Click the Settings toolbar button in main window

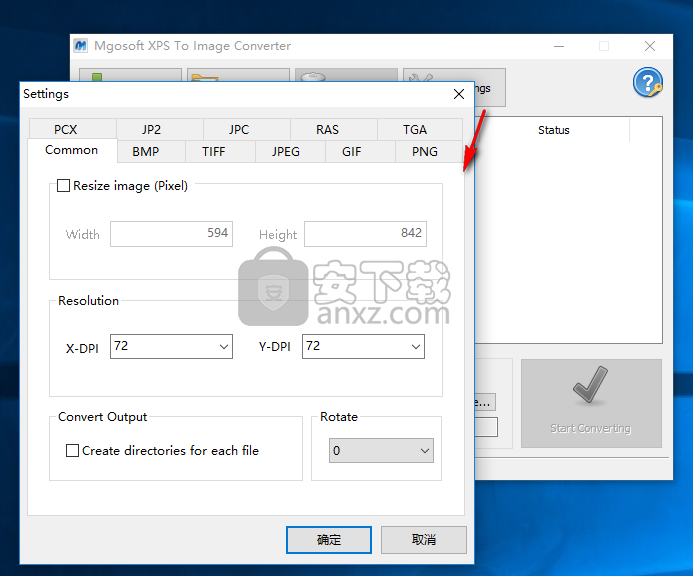tap(490, 88)
